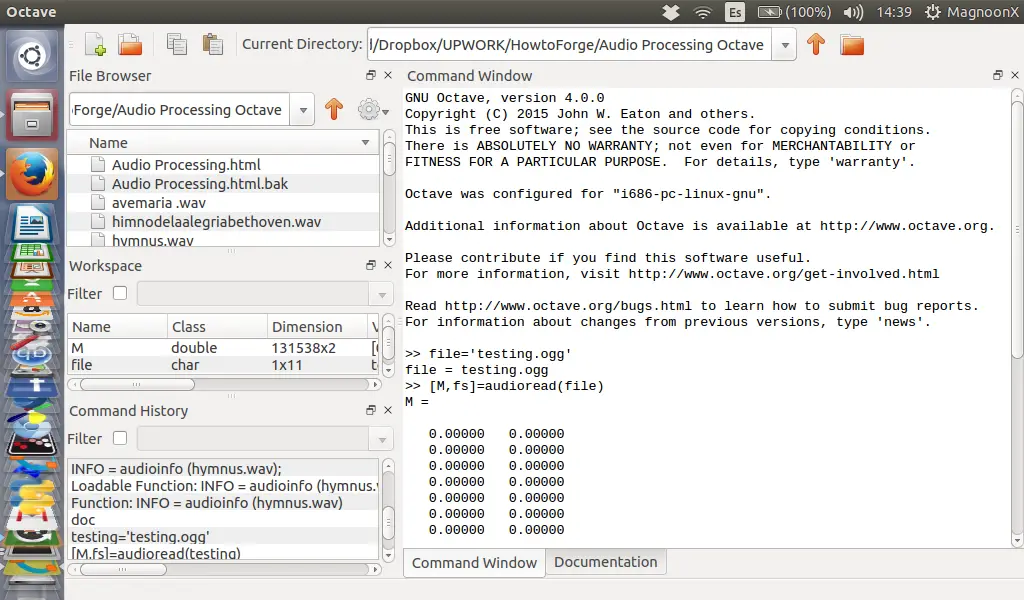Click the Workspace Class column header
This screenshot has height=600, width=1024.
pyautogui.click(x=217, y=326)
